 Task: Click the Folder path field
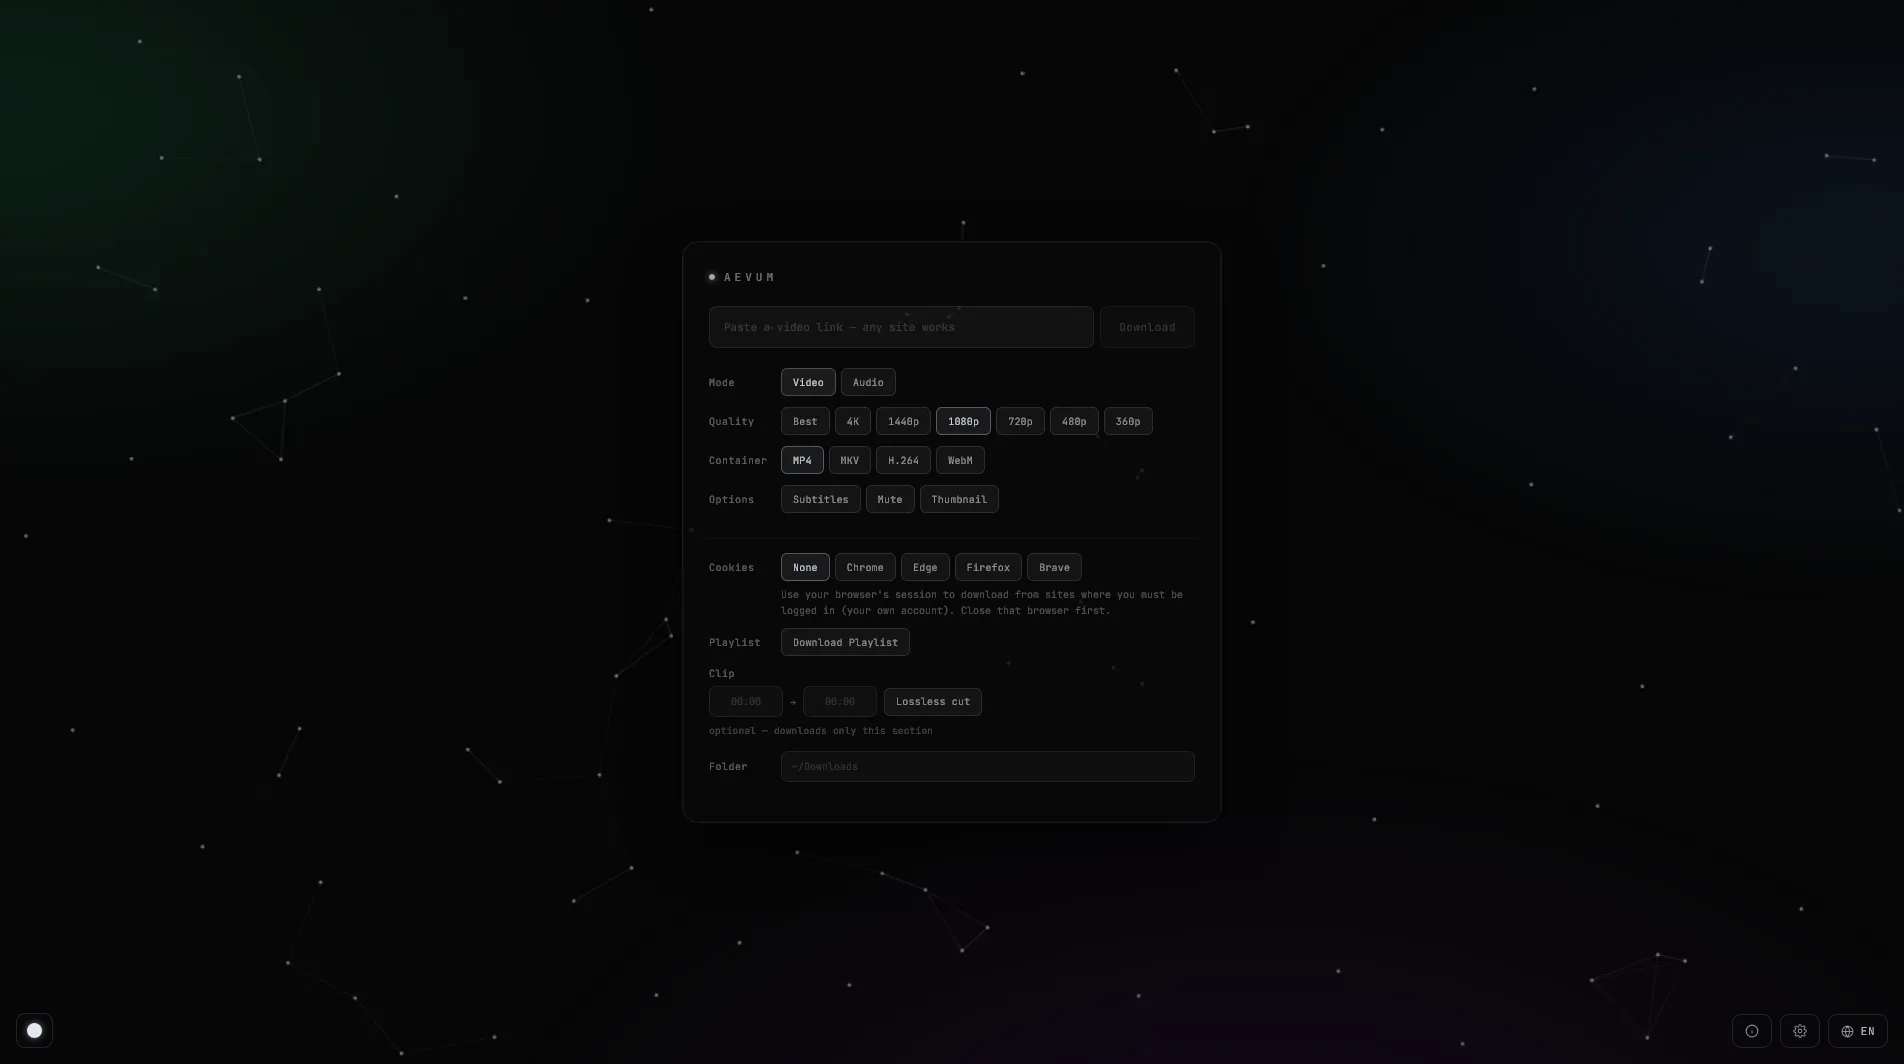[987, 766]
